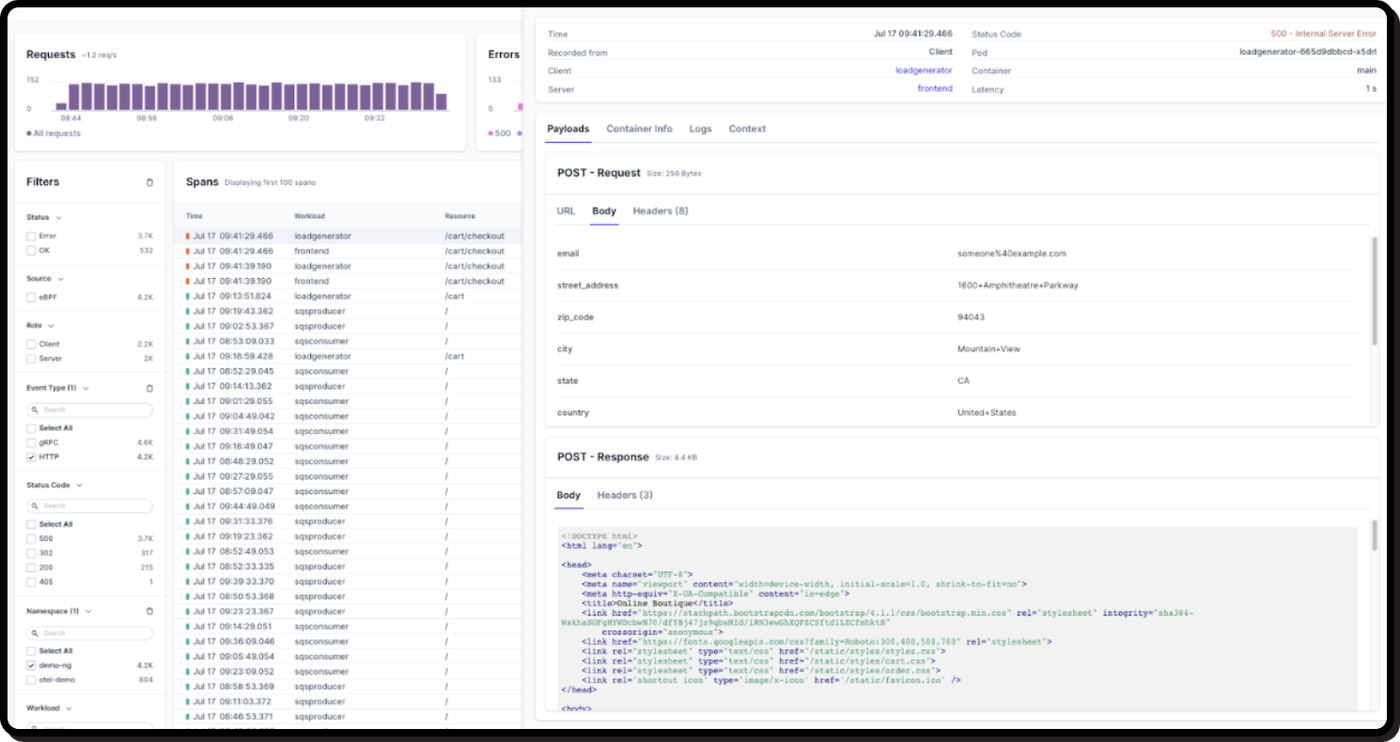Click in the Namespace search field

(x=90, y=633)
